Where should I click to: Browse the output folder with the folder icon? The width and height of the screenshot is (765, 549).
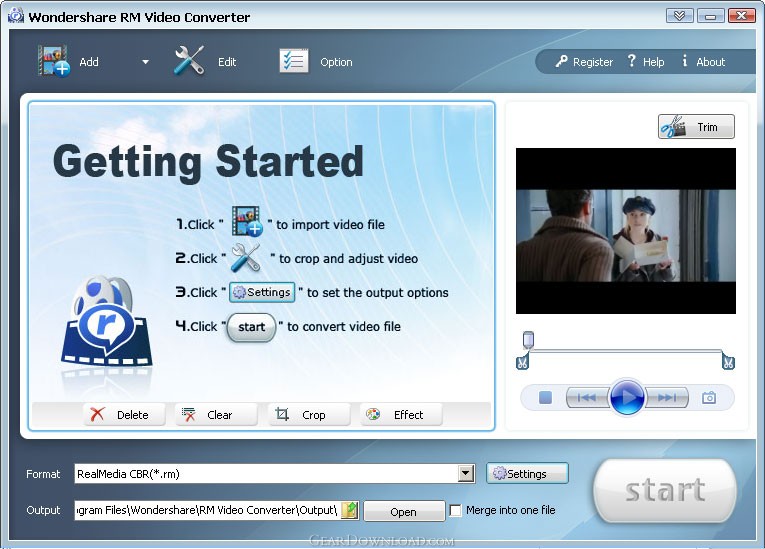point(350,510)
